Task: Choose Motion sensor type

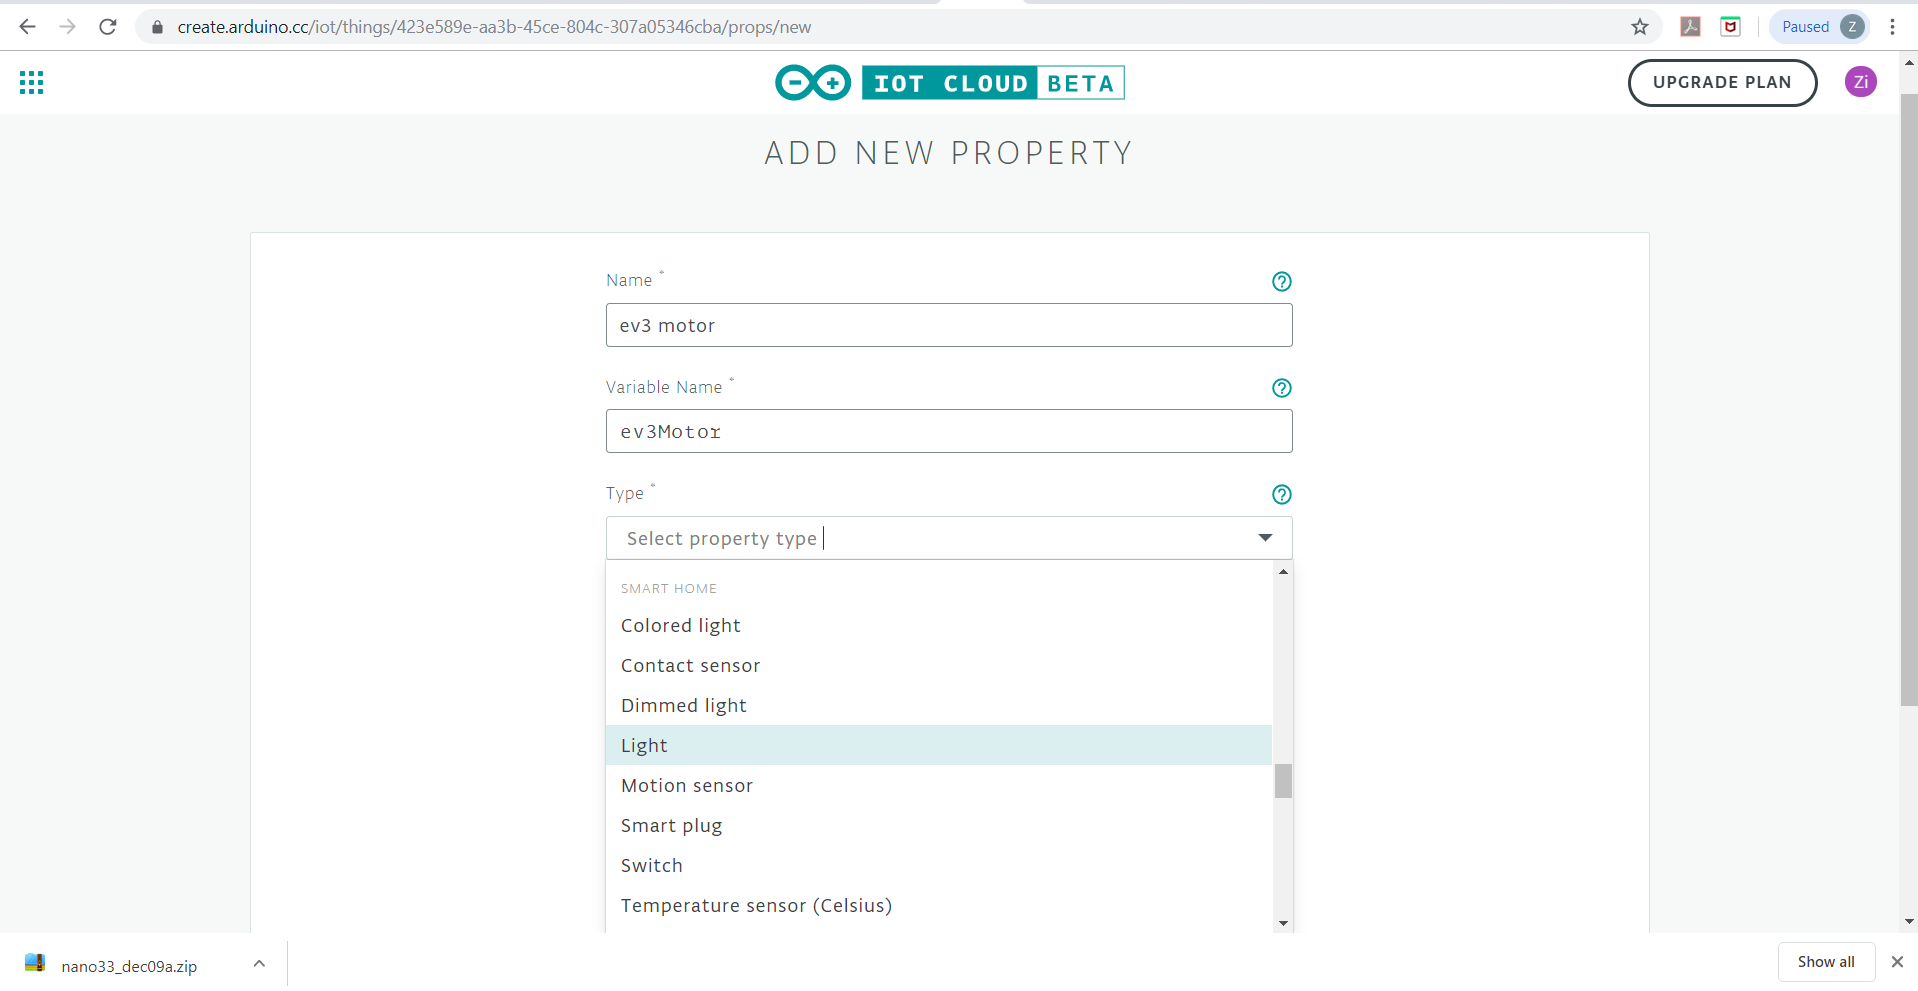Action: (939, 786)
